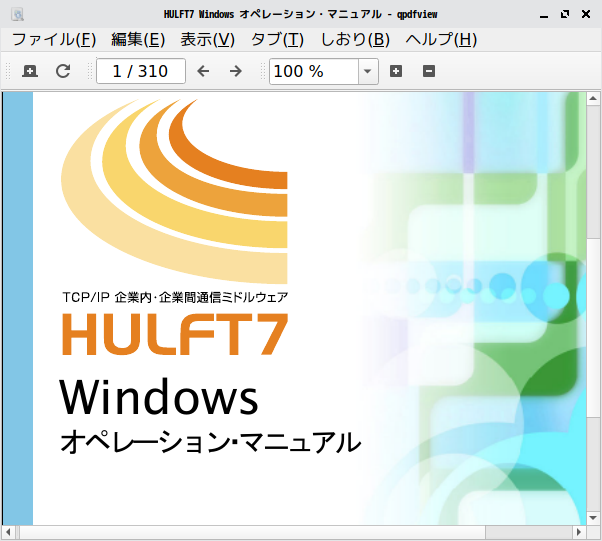Open the しおり(B) menu

(355, 40)
